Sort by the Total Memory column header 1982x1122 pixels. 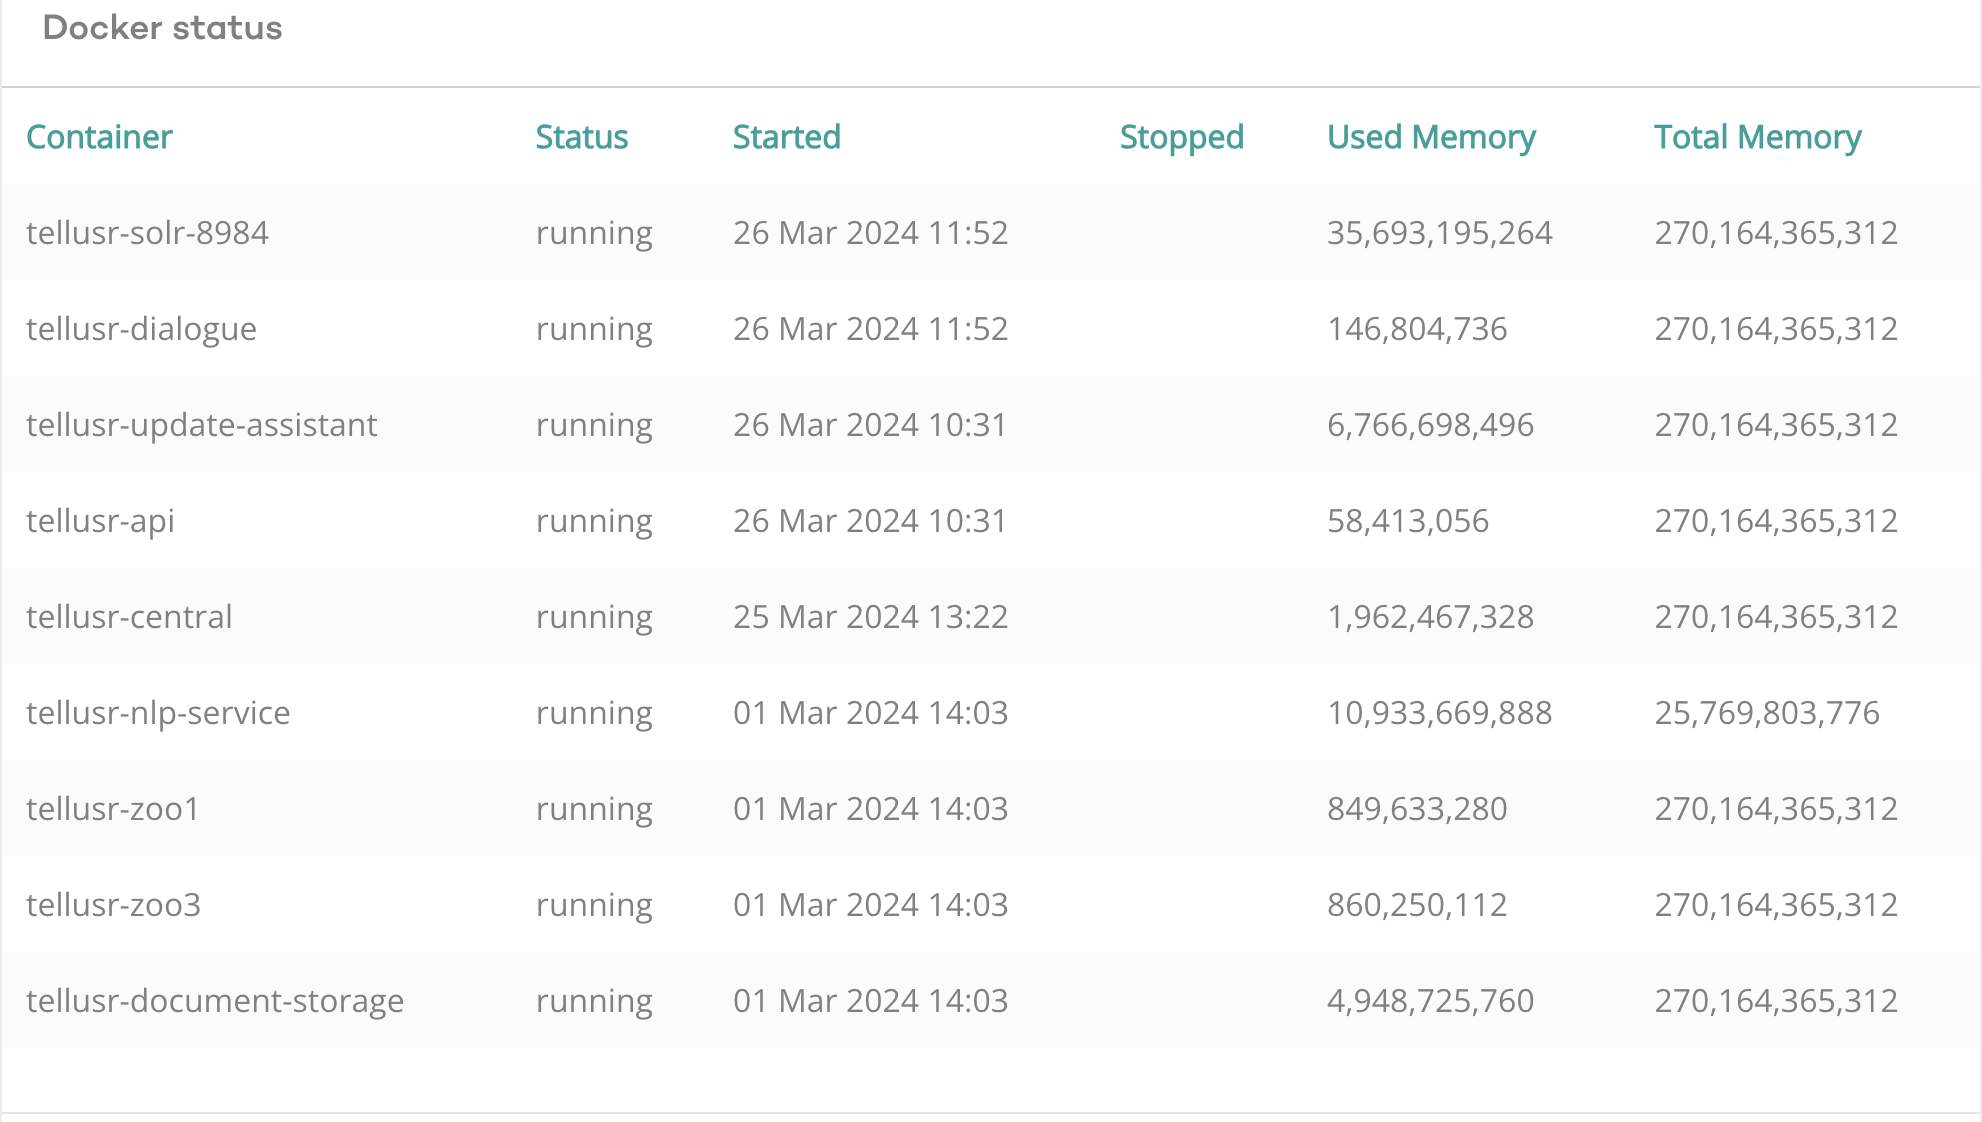[x=1757, y=137]
